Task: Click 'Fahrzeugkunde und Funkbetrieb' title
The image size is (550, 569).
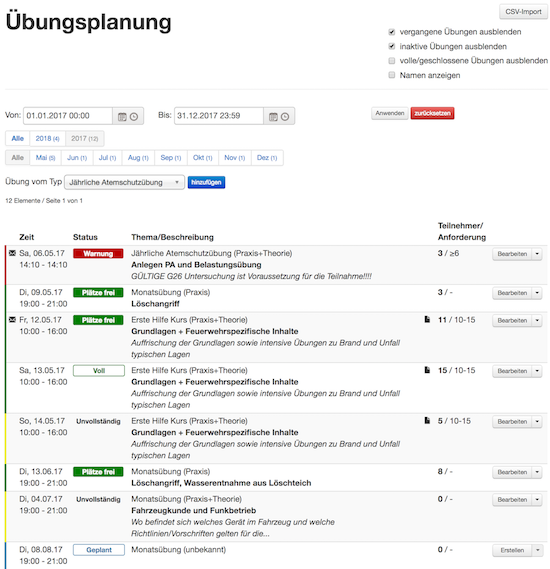Action: click(194, 510)
